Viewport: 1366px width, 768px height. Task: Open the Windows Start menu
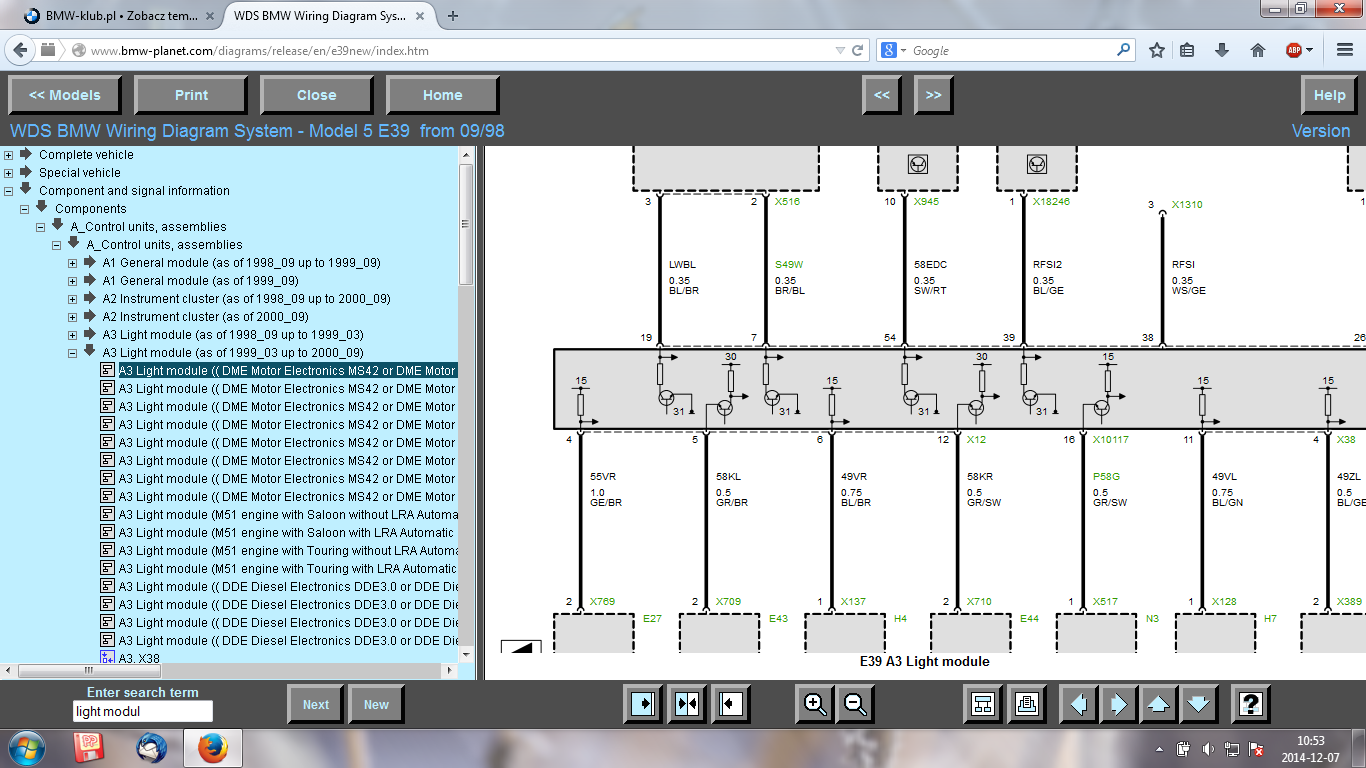(26, 748)
